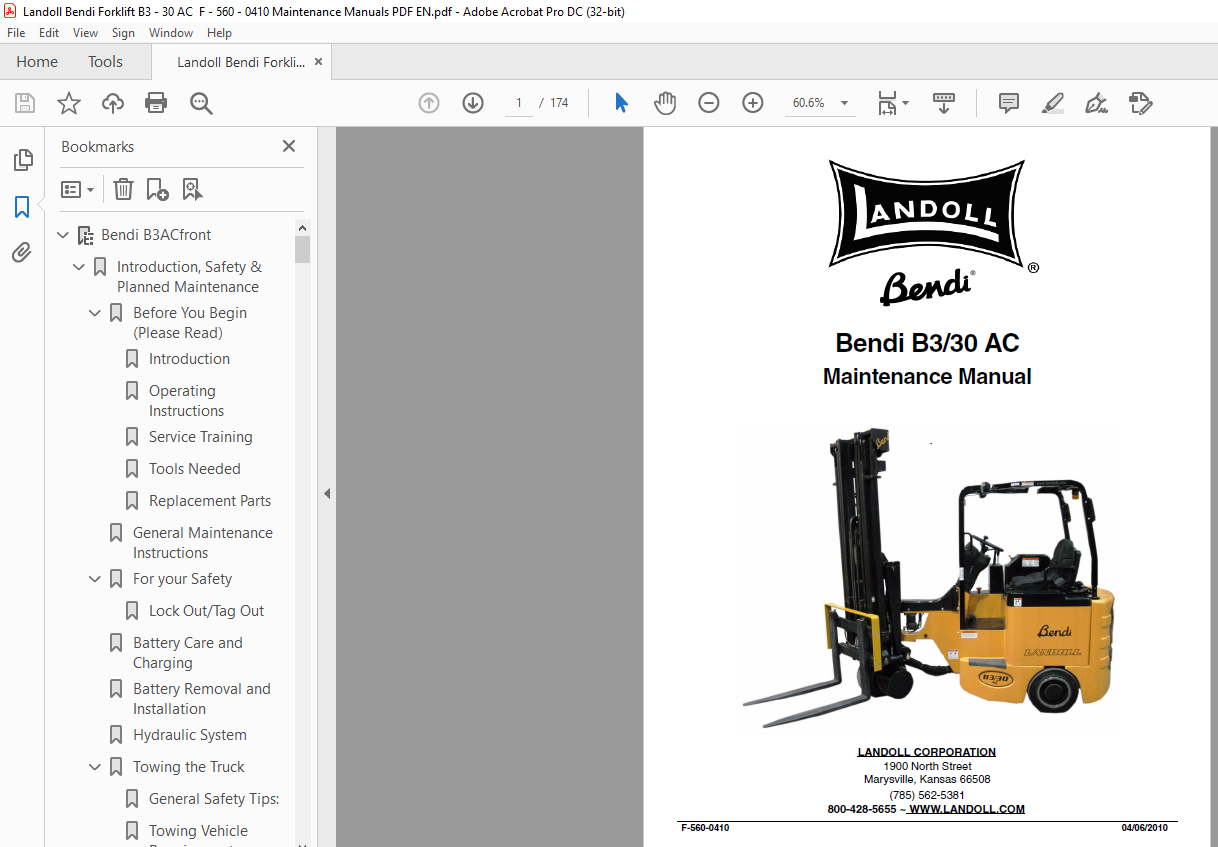Viewport: 1218px width, 847px height.
Task: Select the arrow Selection tool
Action: click(x=621, y=103)
